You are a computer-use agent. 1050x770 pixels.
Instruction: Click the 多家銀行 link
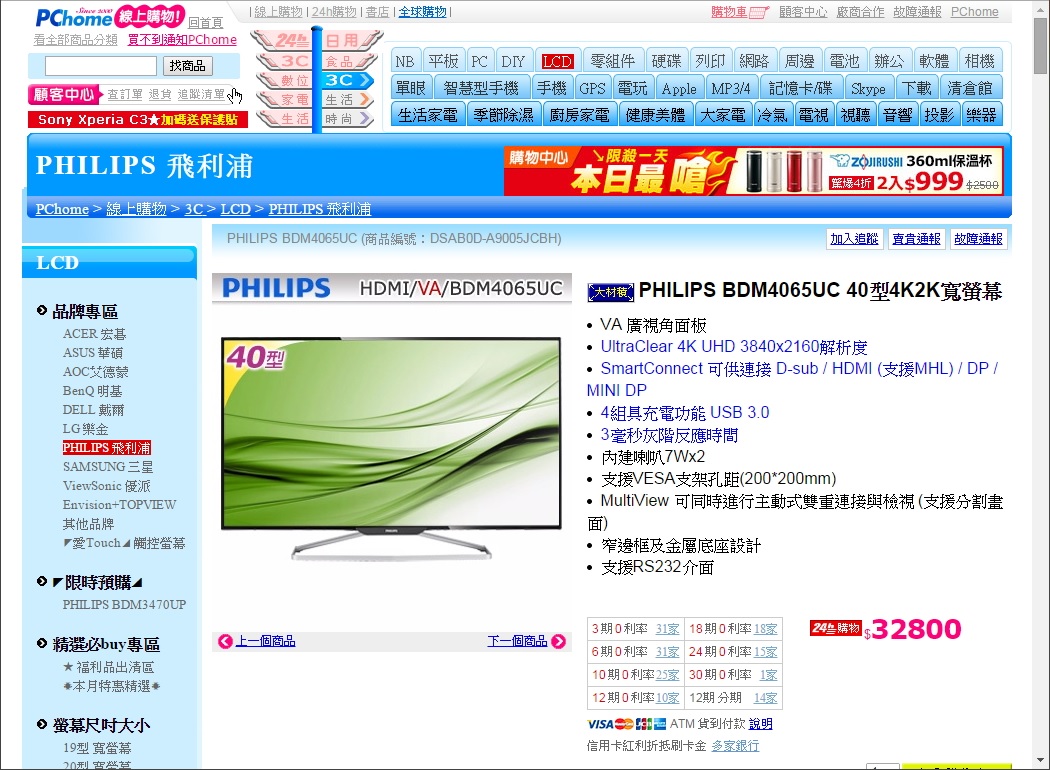click(x=735, y=746)
